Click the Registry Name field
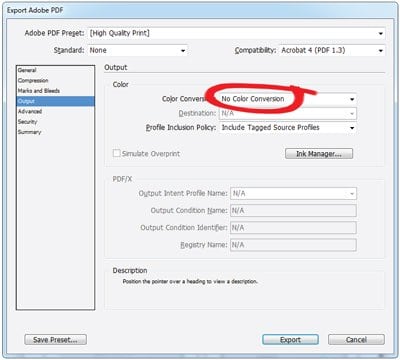Screen dimensions: 400x360 (x=293, y=245)
